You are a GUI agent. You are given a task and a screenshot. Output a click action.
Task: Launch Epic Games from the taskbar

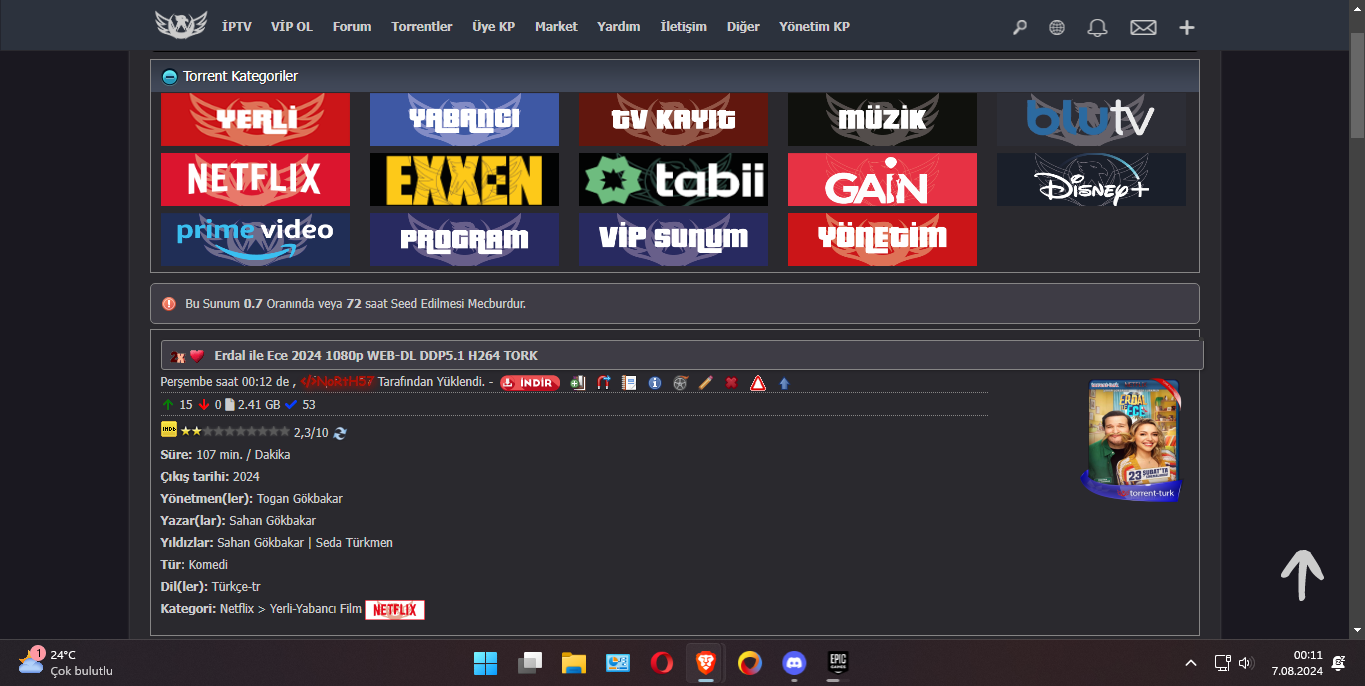pos(838,663)
